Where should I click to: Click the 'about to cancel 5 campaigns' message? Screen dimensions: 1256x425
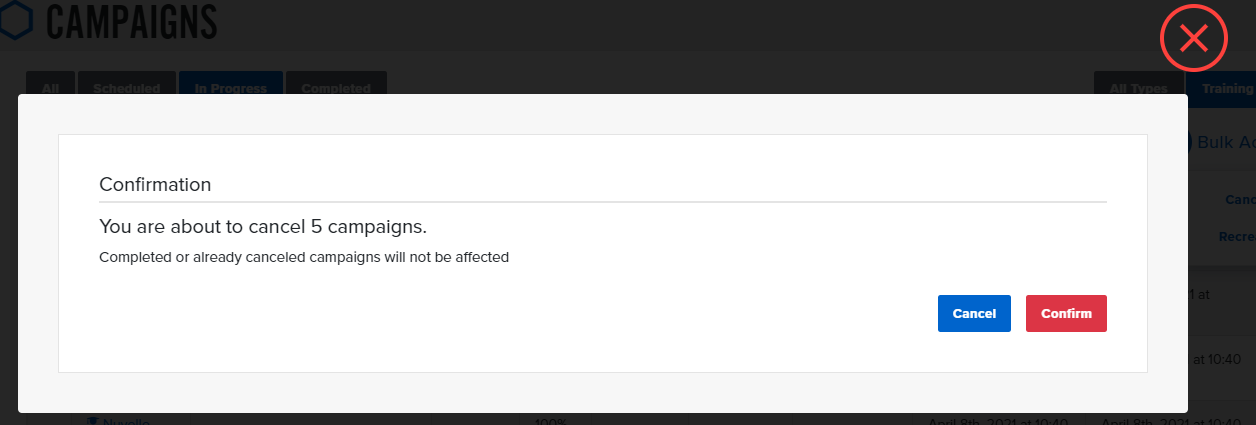pos(263,226)
